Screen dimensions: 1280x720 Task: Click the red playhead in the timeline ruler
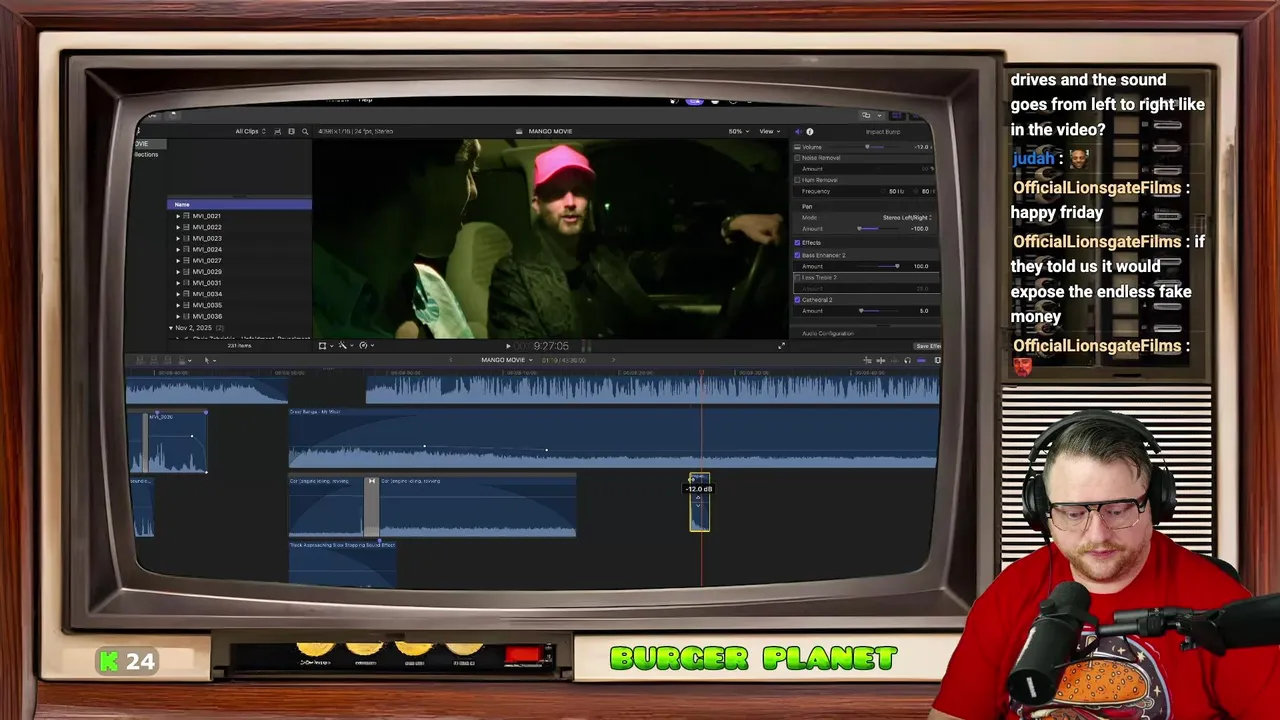coord(701,372)
